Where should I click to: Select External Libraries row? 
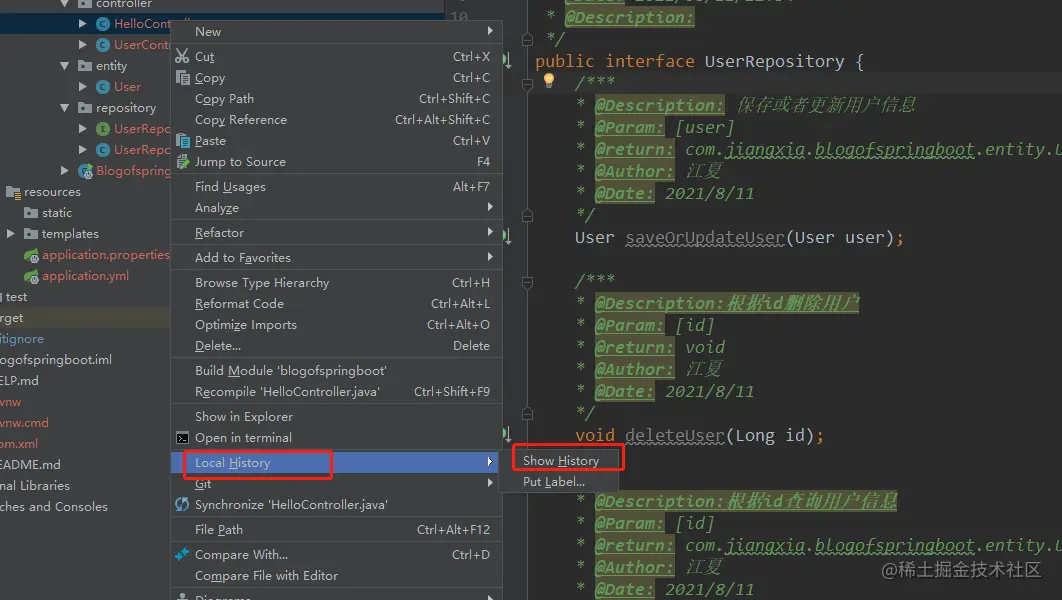click(x=35, y=486)
